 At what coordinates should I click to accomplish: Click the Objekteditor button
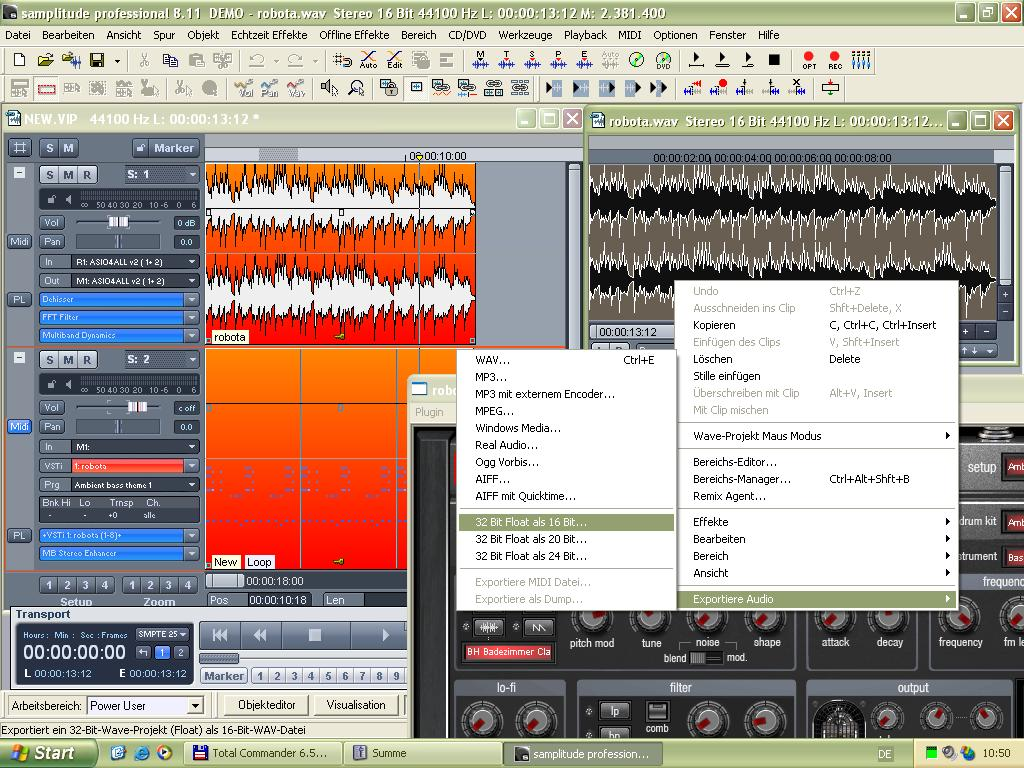[266, 705]
